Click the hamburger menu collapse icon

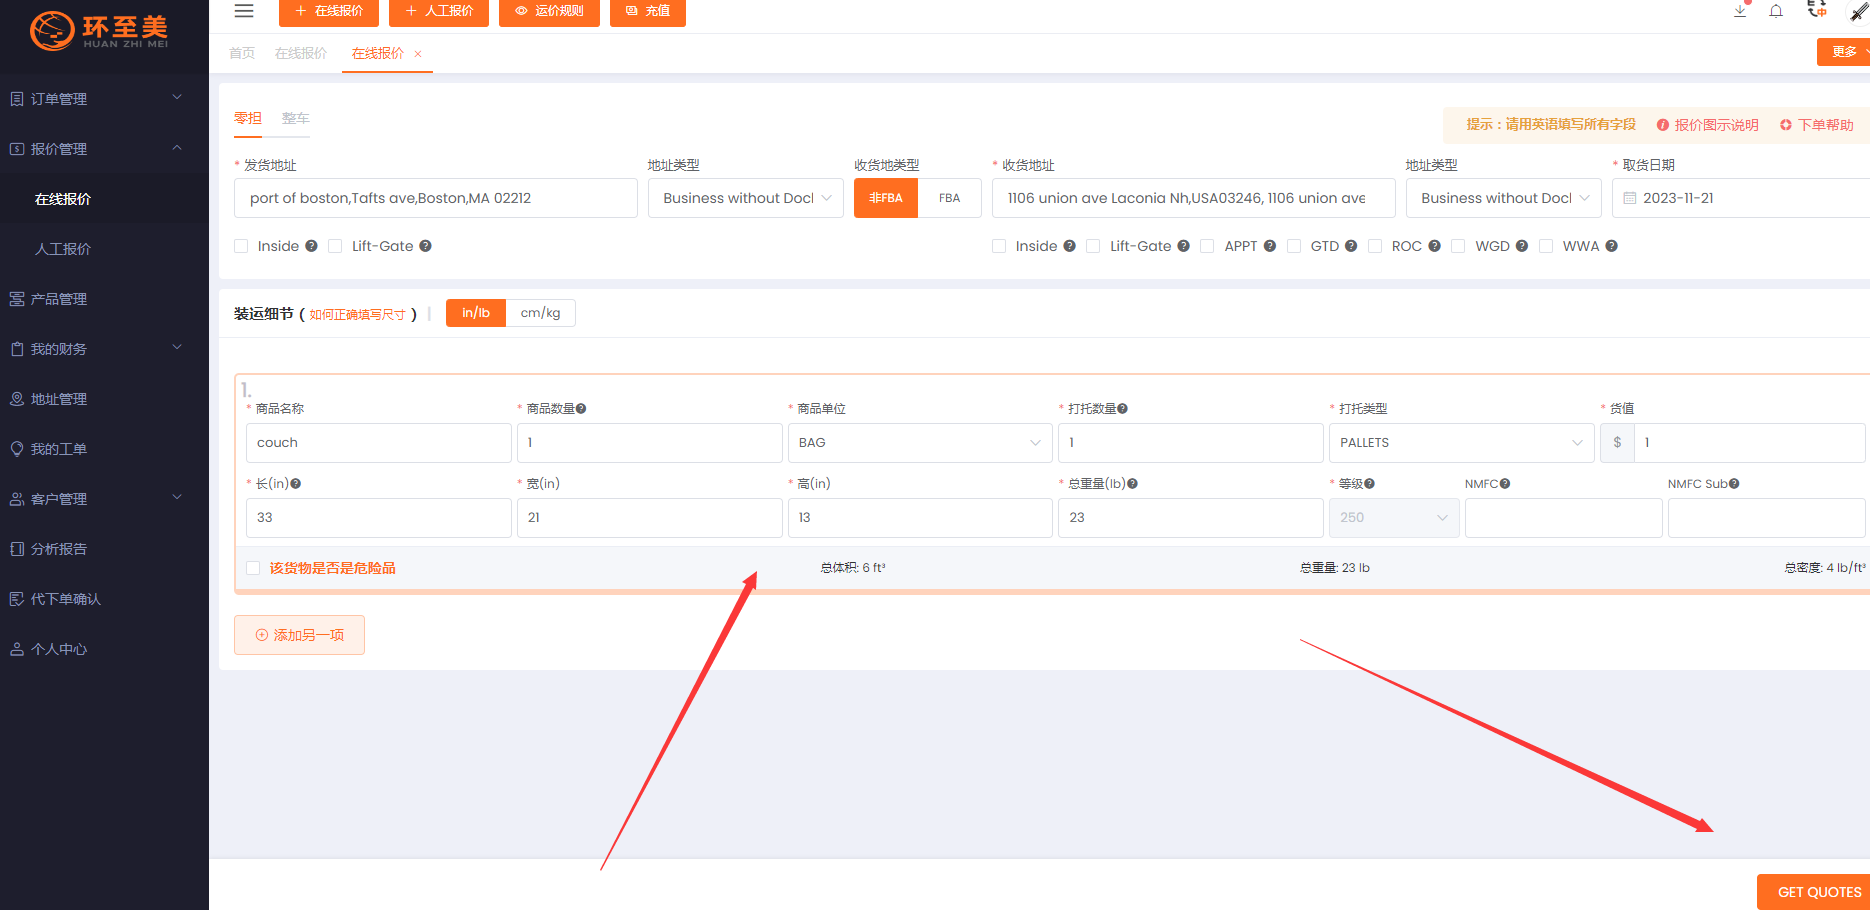click(x=243, y=11)
